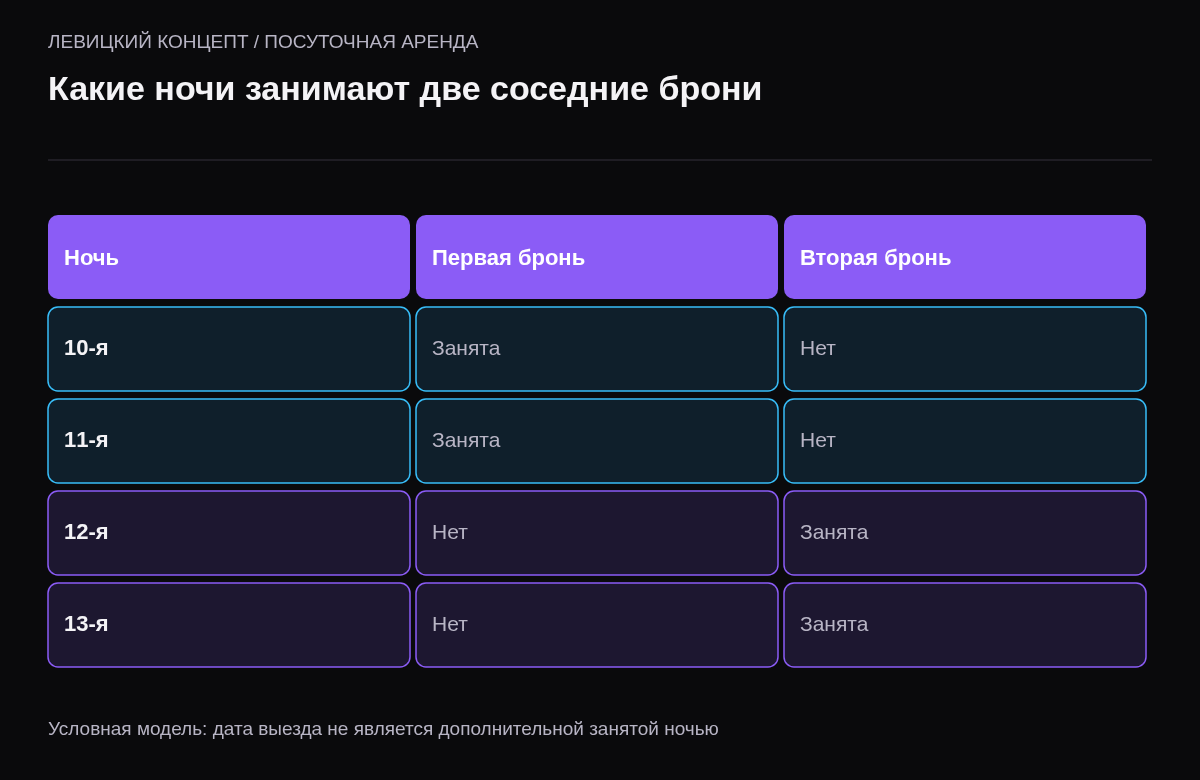Select the 'Первая бронь' column header

pyautogui.click(x=597, y=257)
